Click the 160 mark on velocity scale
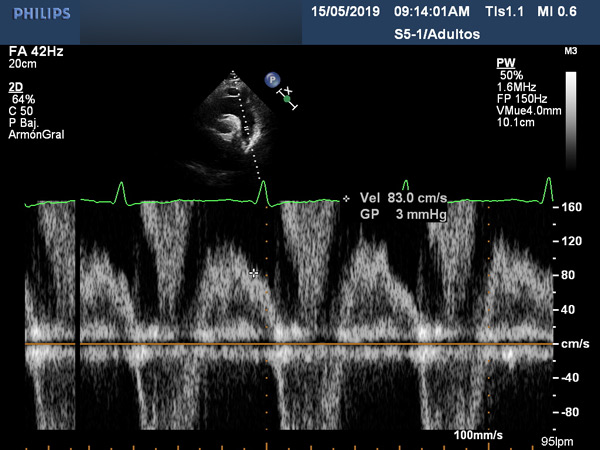The height and width of the screenshot is (450, 600). [x=573, y=209]
